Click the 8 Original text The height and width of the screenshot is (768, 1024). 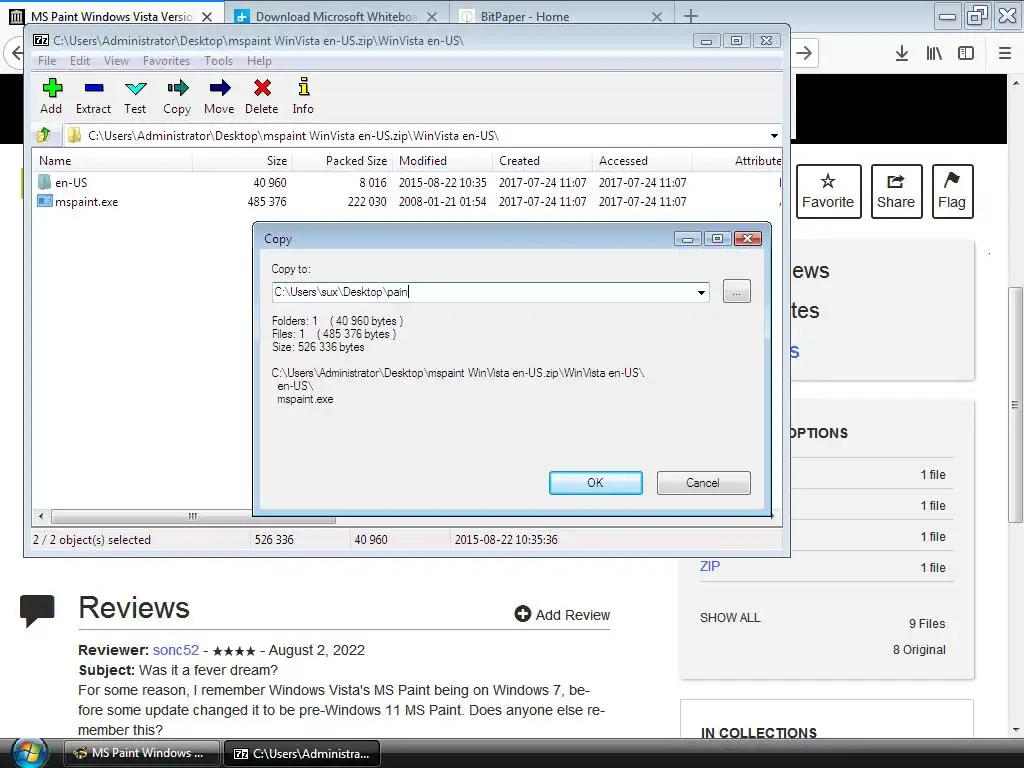(920, 650)
